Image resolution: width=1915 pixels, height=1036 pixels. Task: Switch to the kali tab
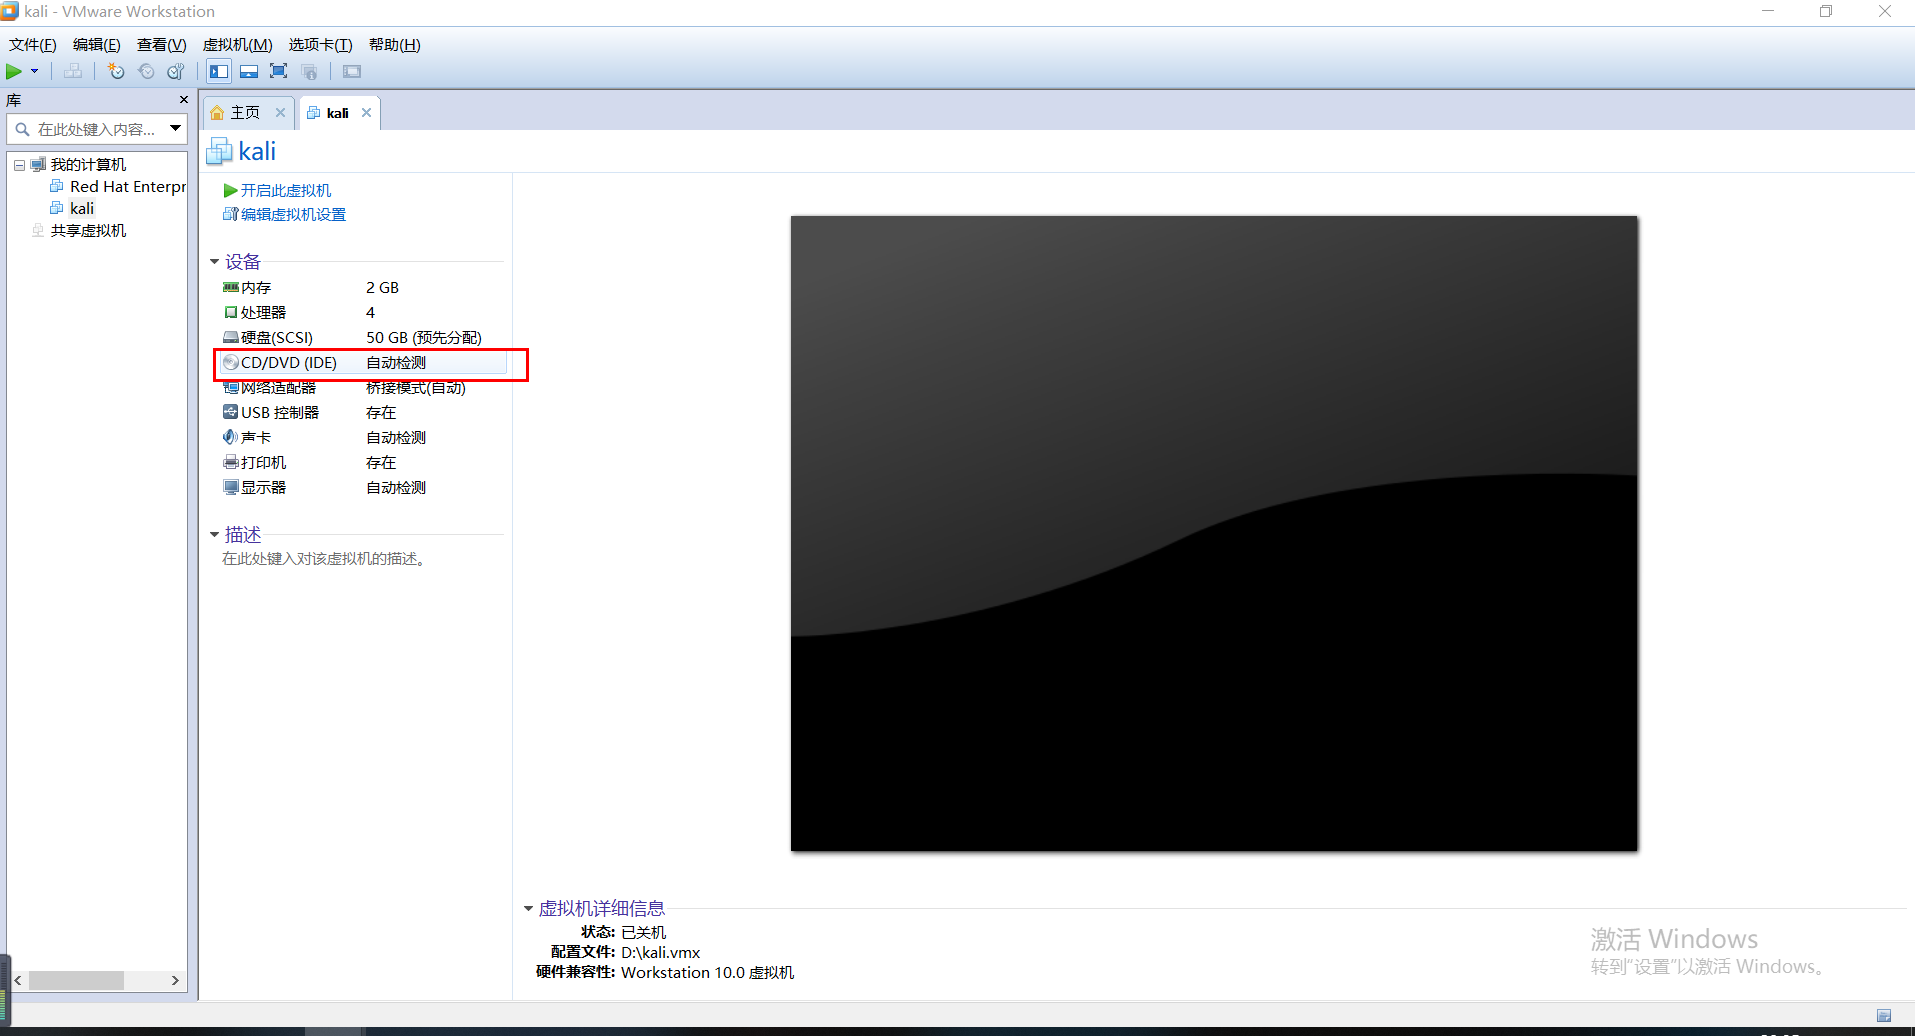(337, 113)
